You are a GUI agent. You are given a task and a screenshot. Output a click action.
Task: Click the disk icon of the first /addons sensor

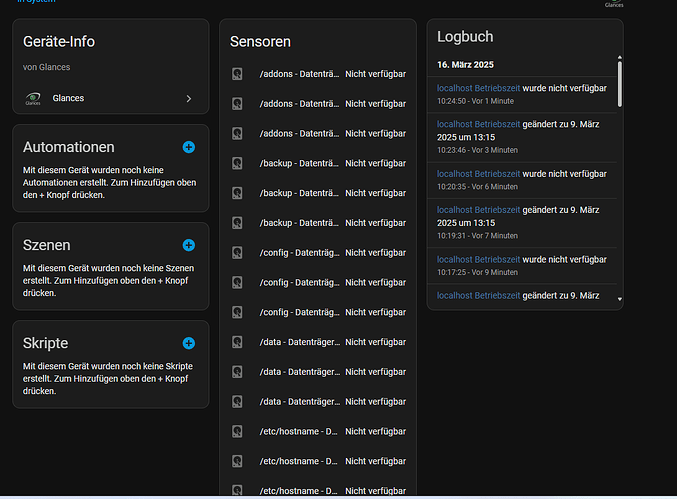[237, 74]
